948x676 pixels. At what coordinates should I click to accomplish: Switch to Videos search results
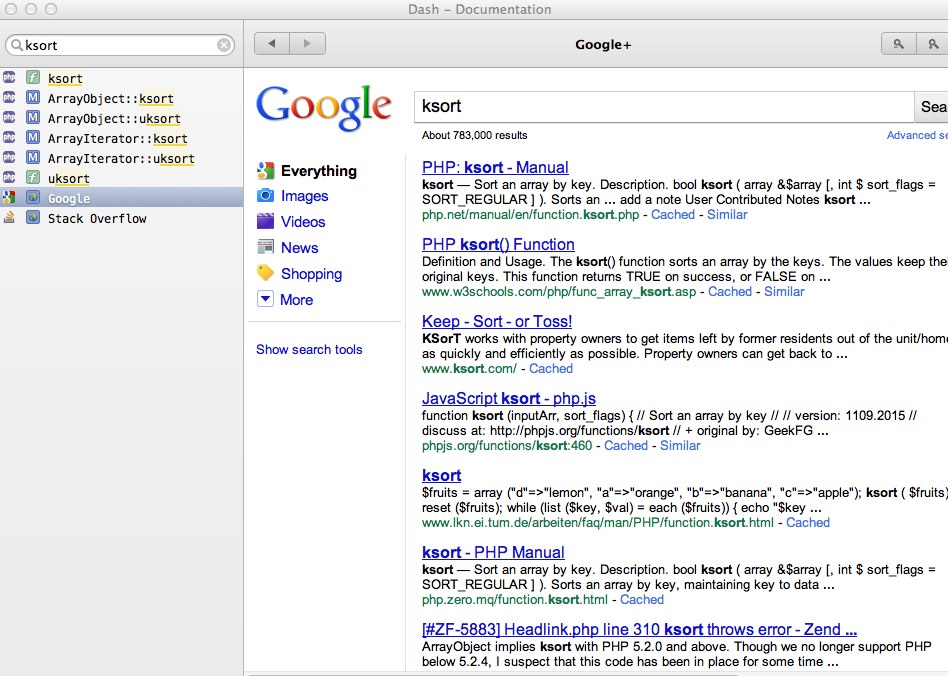pos(303,222)
